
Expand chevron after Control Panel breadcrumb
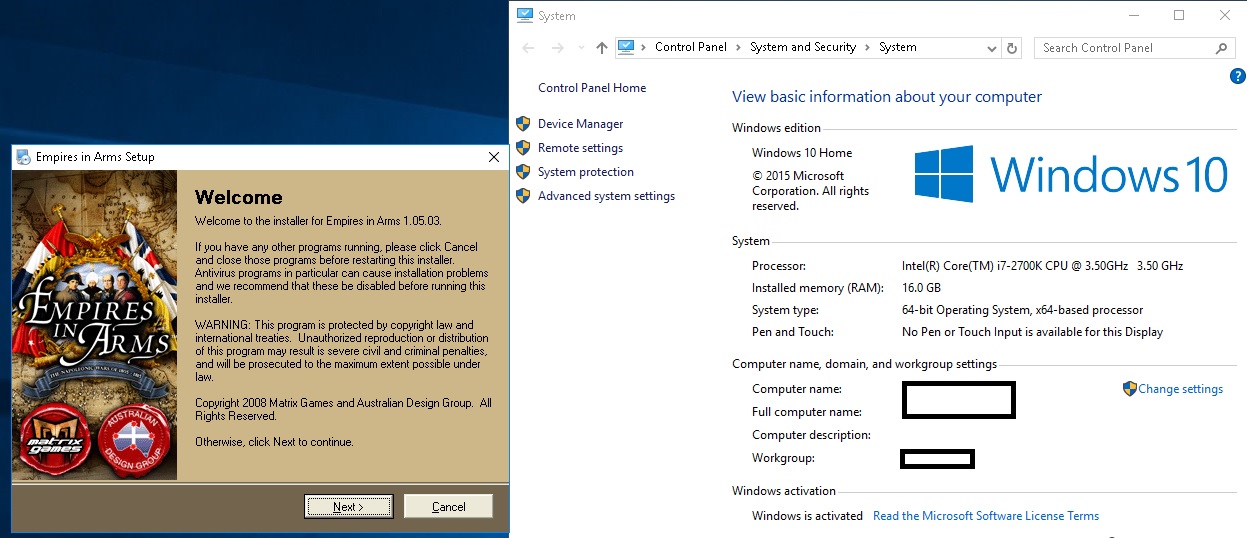coord(739,47)
